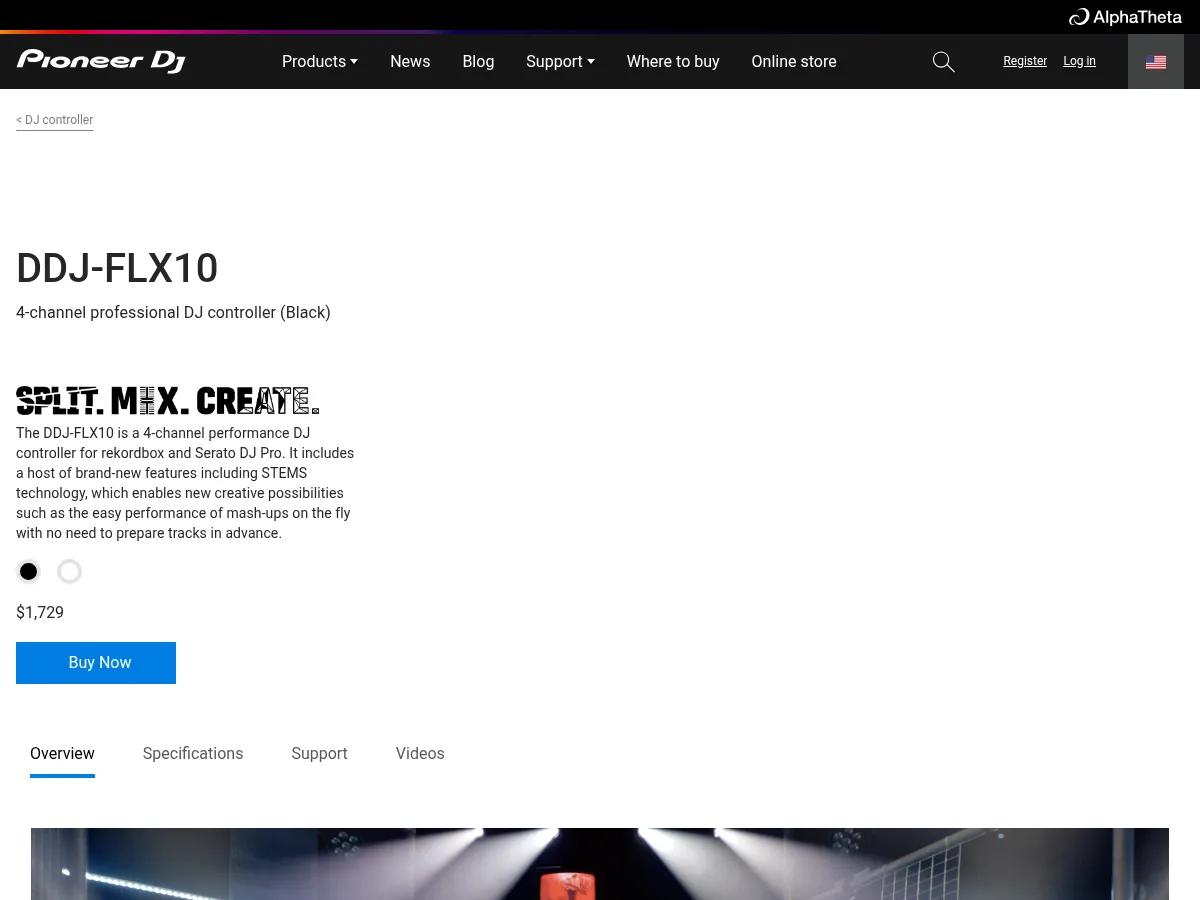Open the Blog menu item
The height and width of the screenshot is (900, 1200).
pyautogui.click(x=478, y=61)
